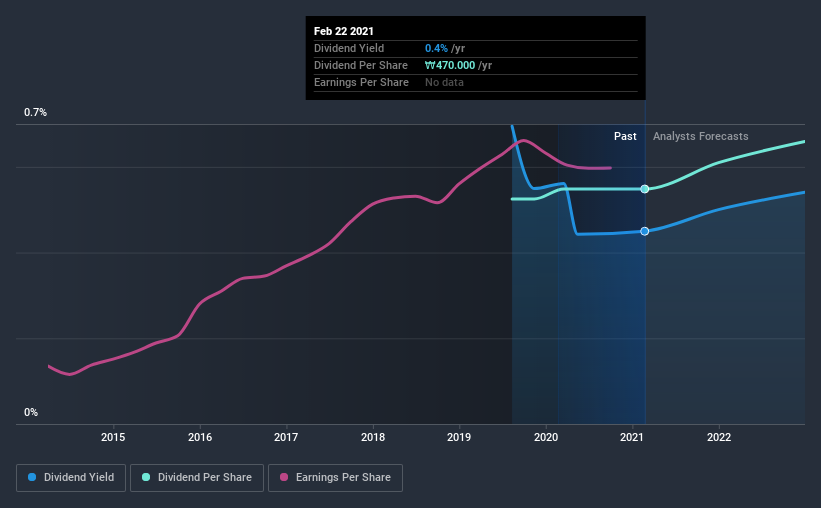Click the 2019 x-axis label
The height and width of the screenshot is (508, 821).
(459, 437)
